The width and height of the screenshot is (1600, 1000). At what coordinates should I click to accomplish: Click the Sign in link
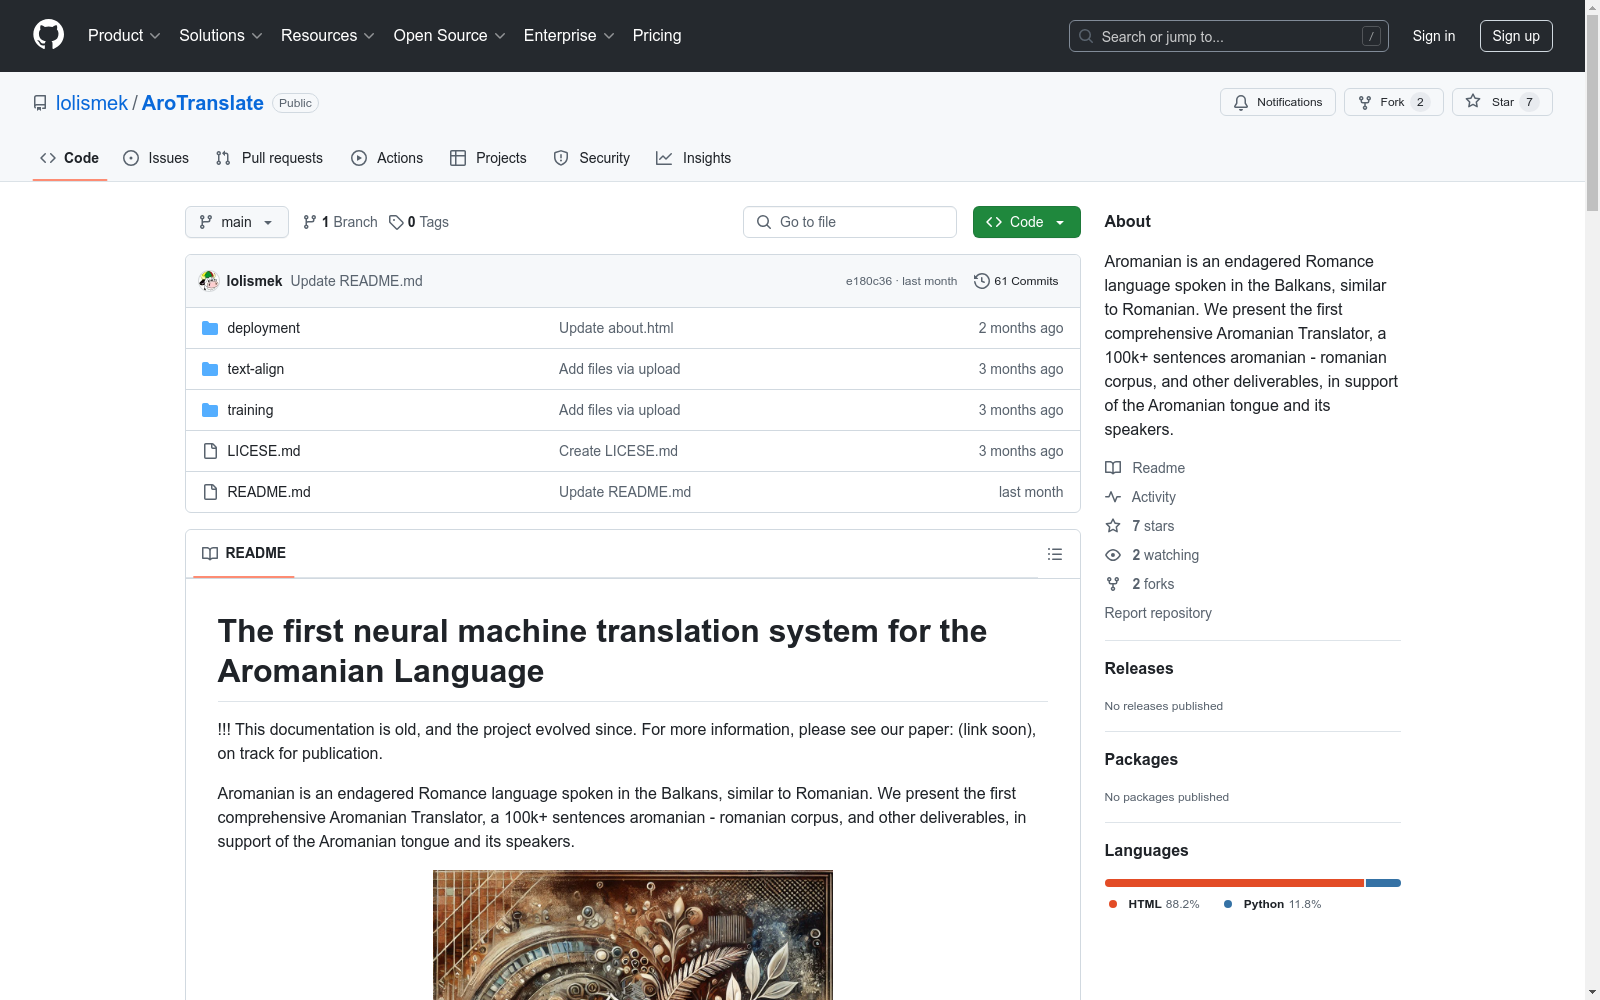click(1434, 36)
